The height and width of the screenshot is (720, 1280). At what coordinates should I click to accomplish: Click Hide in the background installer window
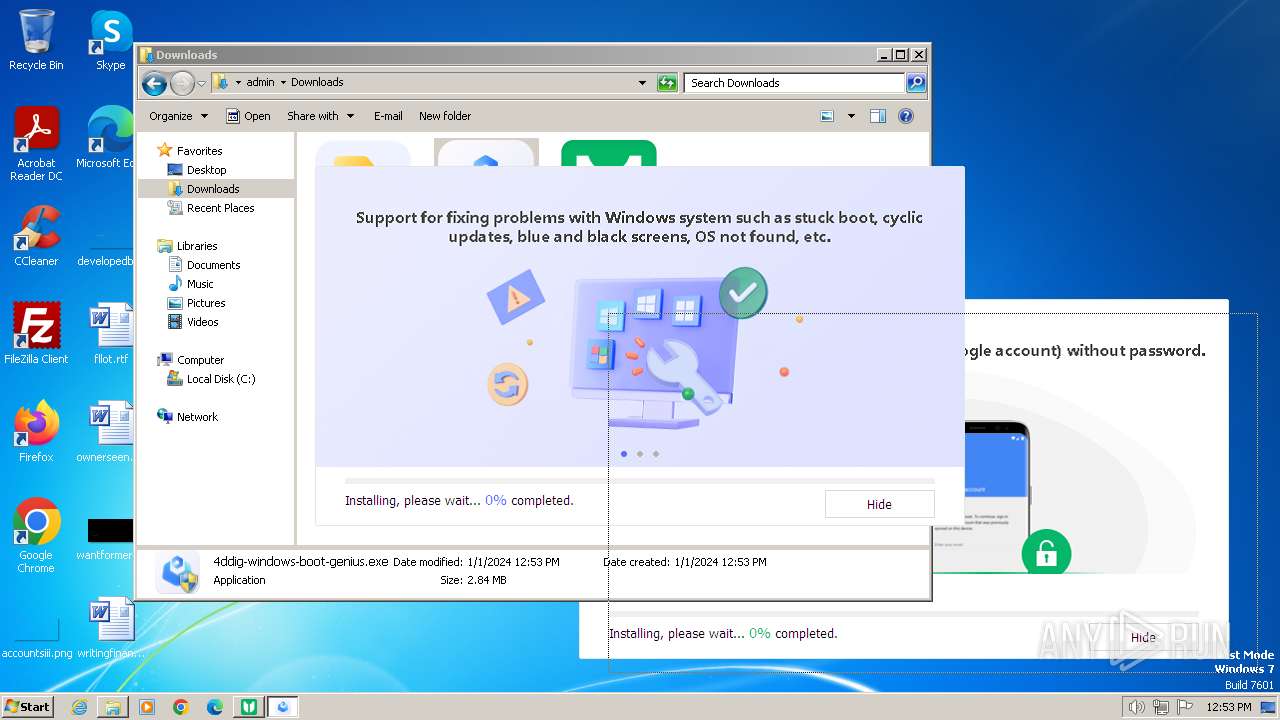1143,637
